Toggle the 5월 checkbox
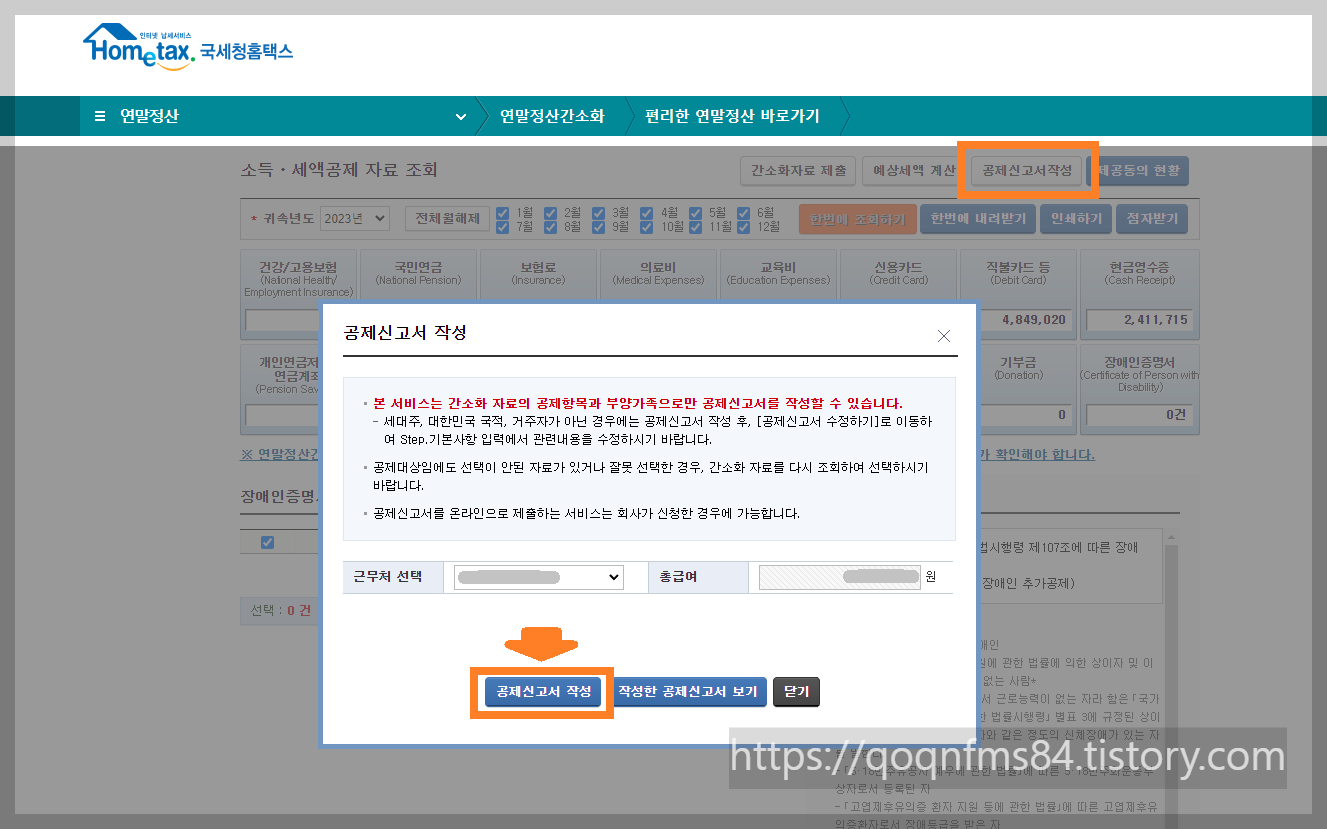The image size is (1327, 829). coord(695,212)
